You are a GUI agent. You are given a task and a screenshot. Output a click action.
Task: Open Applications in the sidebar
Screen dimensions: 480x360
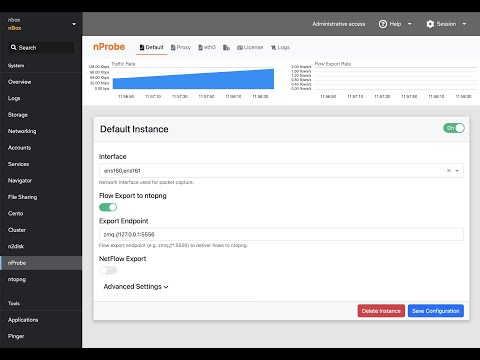41,320
